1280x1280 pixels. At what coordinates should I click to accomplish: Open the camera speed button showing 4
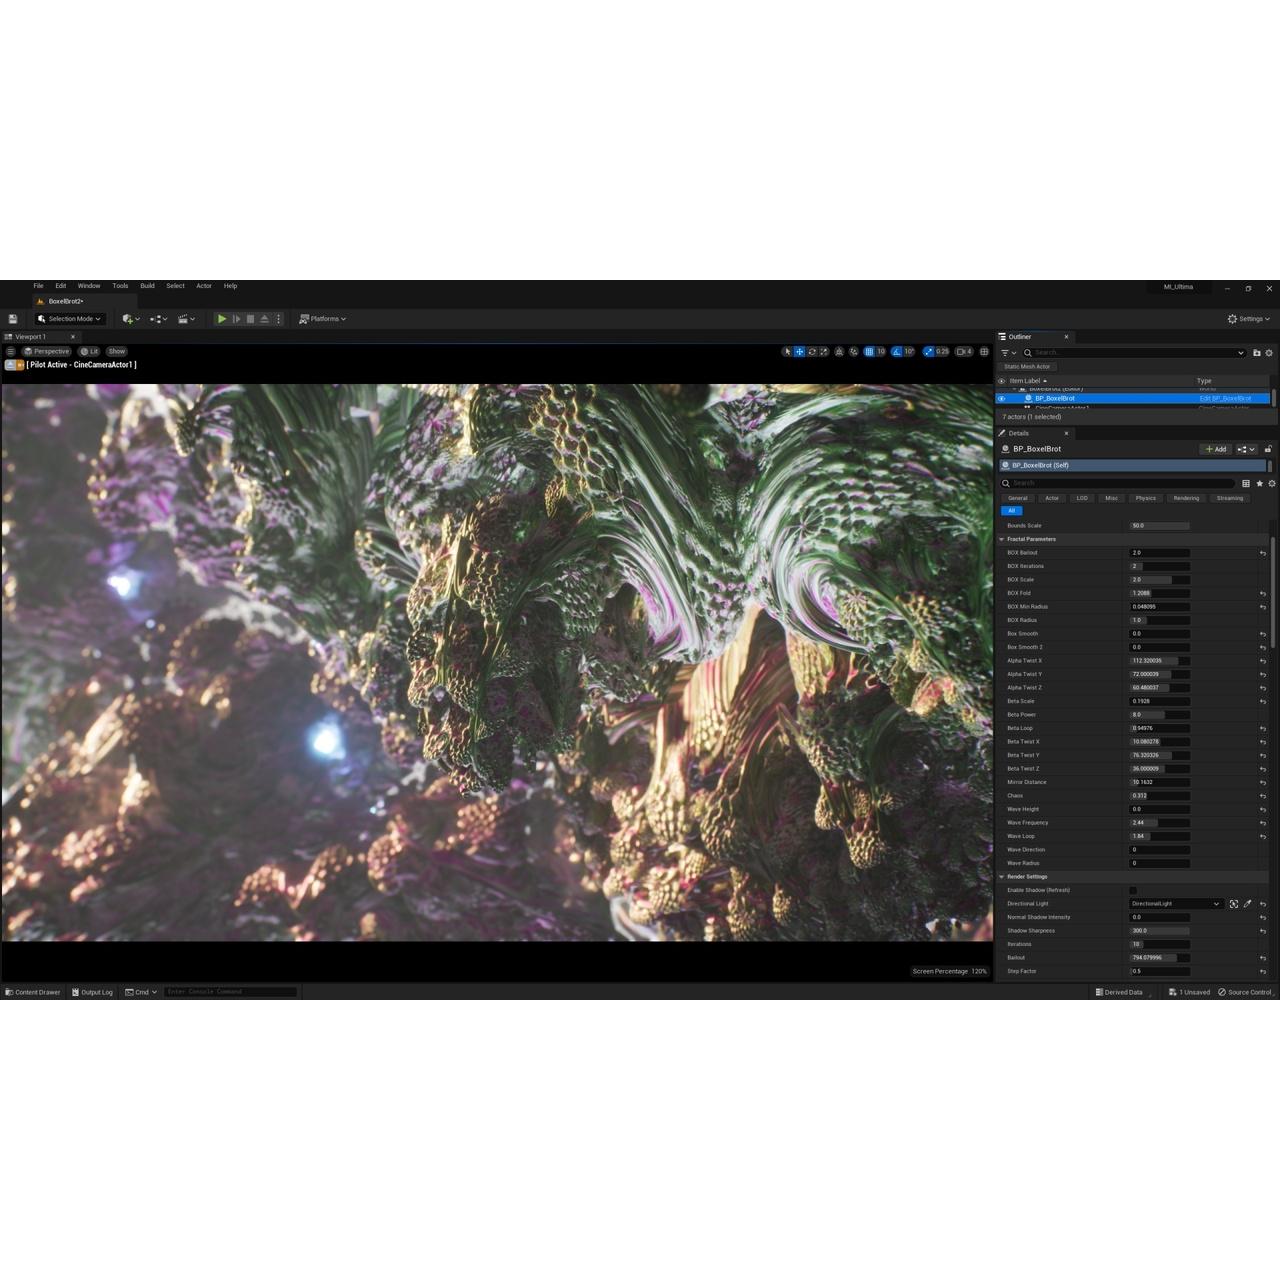pyautogui.click(x=965, y=352)
